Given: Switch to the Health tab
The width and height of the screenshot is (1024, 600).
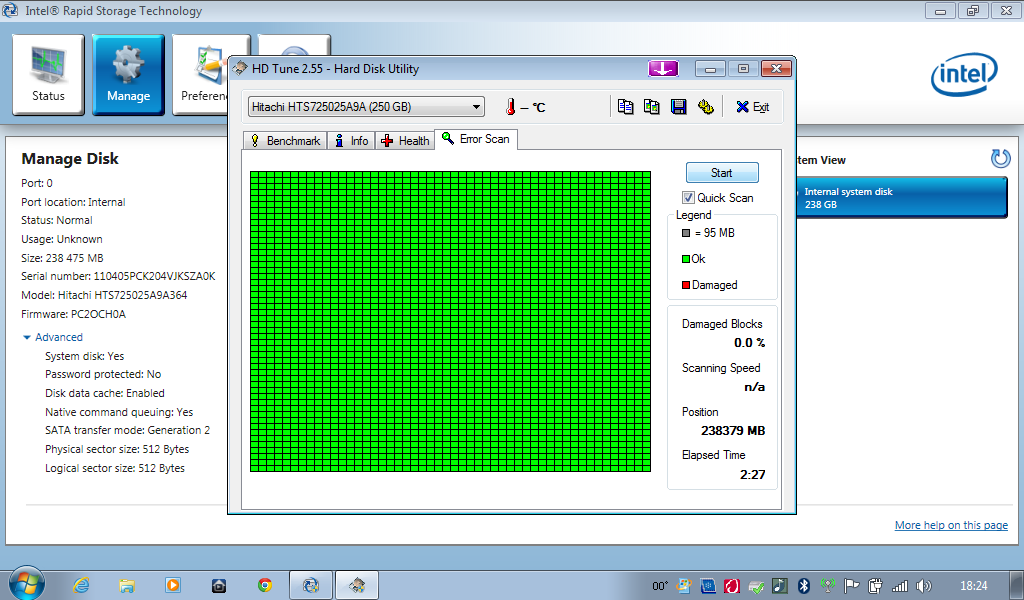Looking at the screenshot, I should tap(405, 140).
